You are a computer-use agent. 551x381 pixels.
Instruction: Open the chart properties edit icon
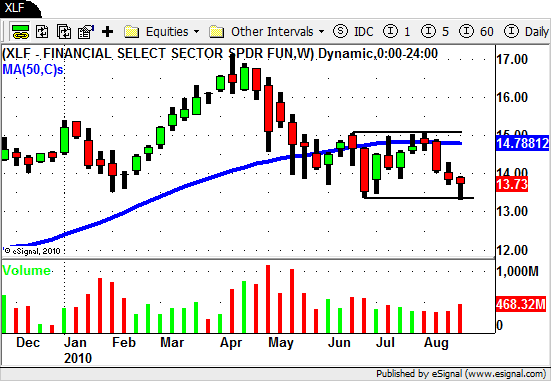[86, 32]
